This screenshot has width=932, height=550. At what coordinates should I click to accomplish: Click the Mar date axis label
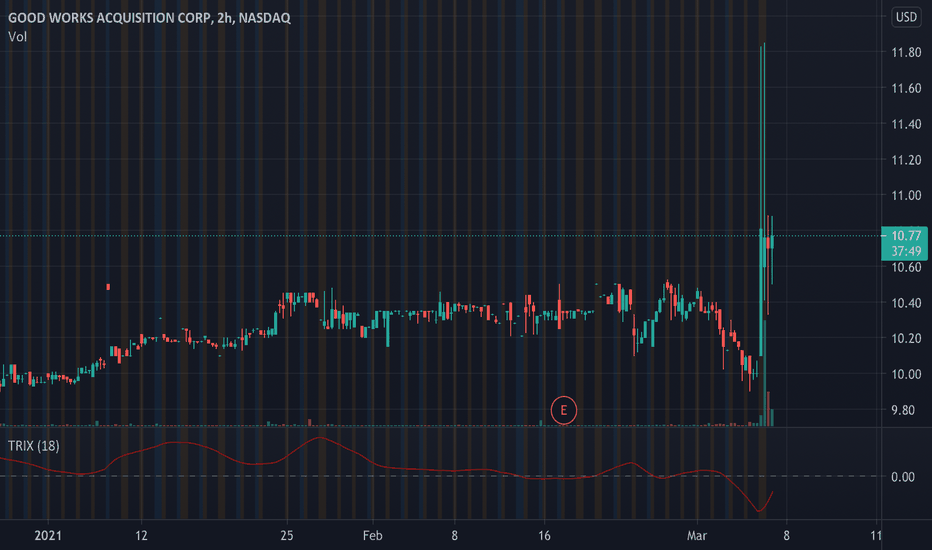coord(697,536)
